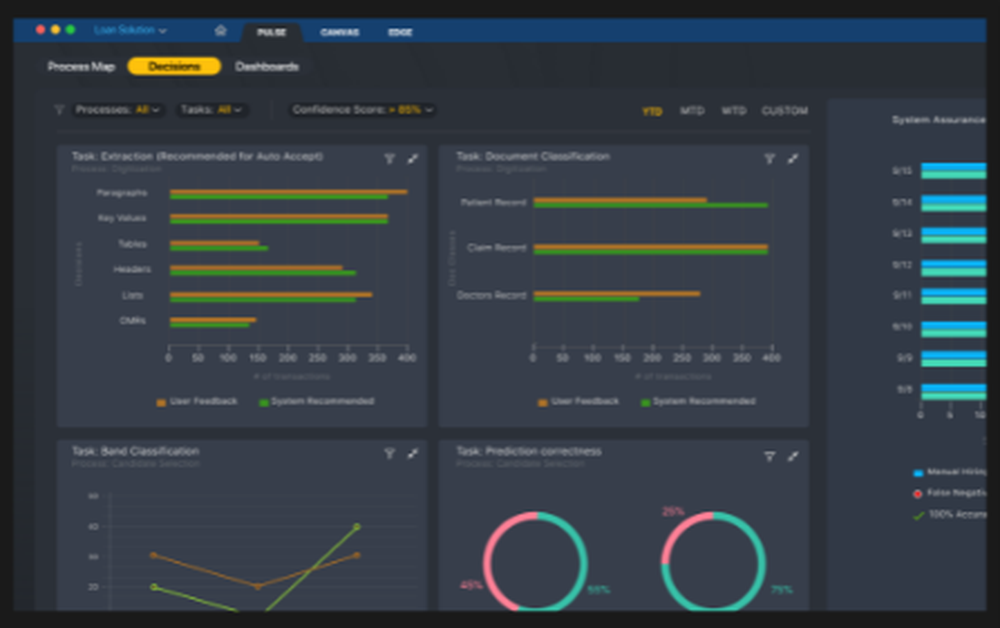Open the home icon in title bar

pos(221,31)
